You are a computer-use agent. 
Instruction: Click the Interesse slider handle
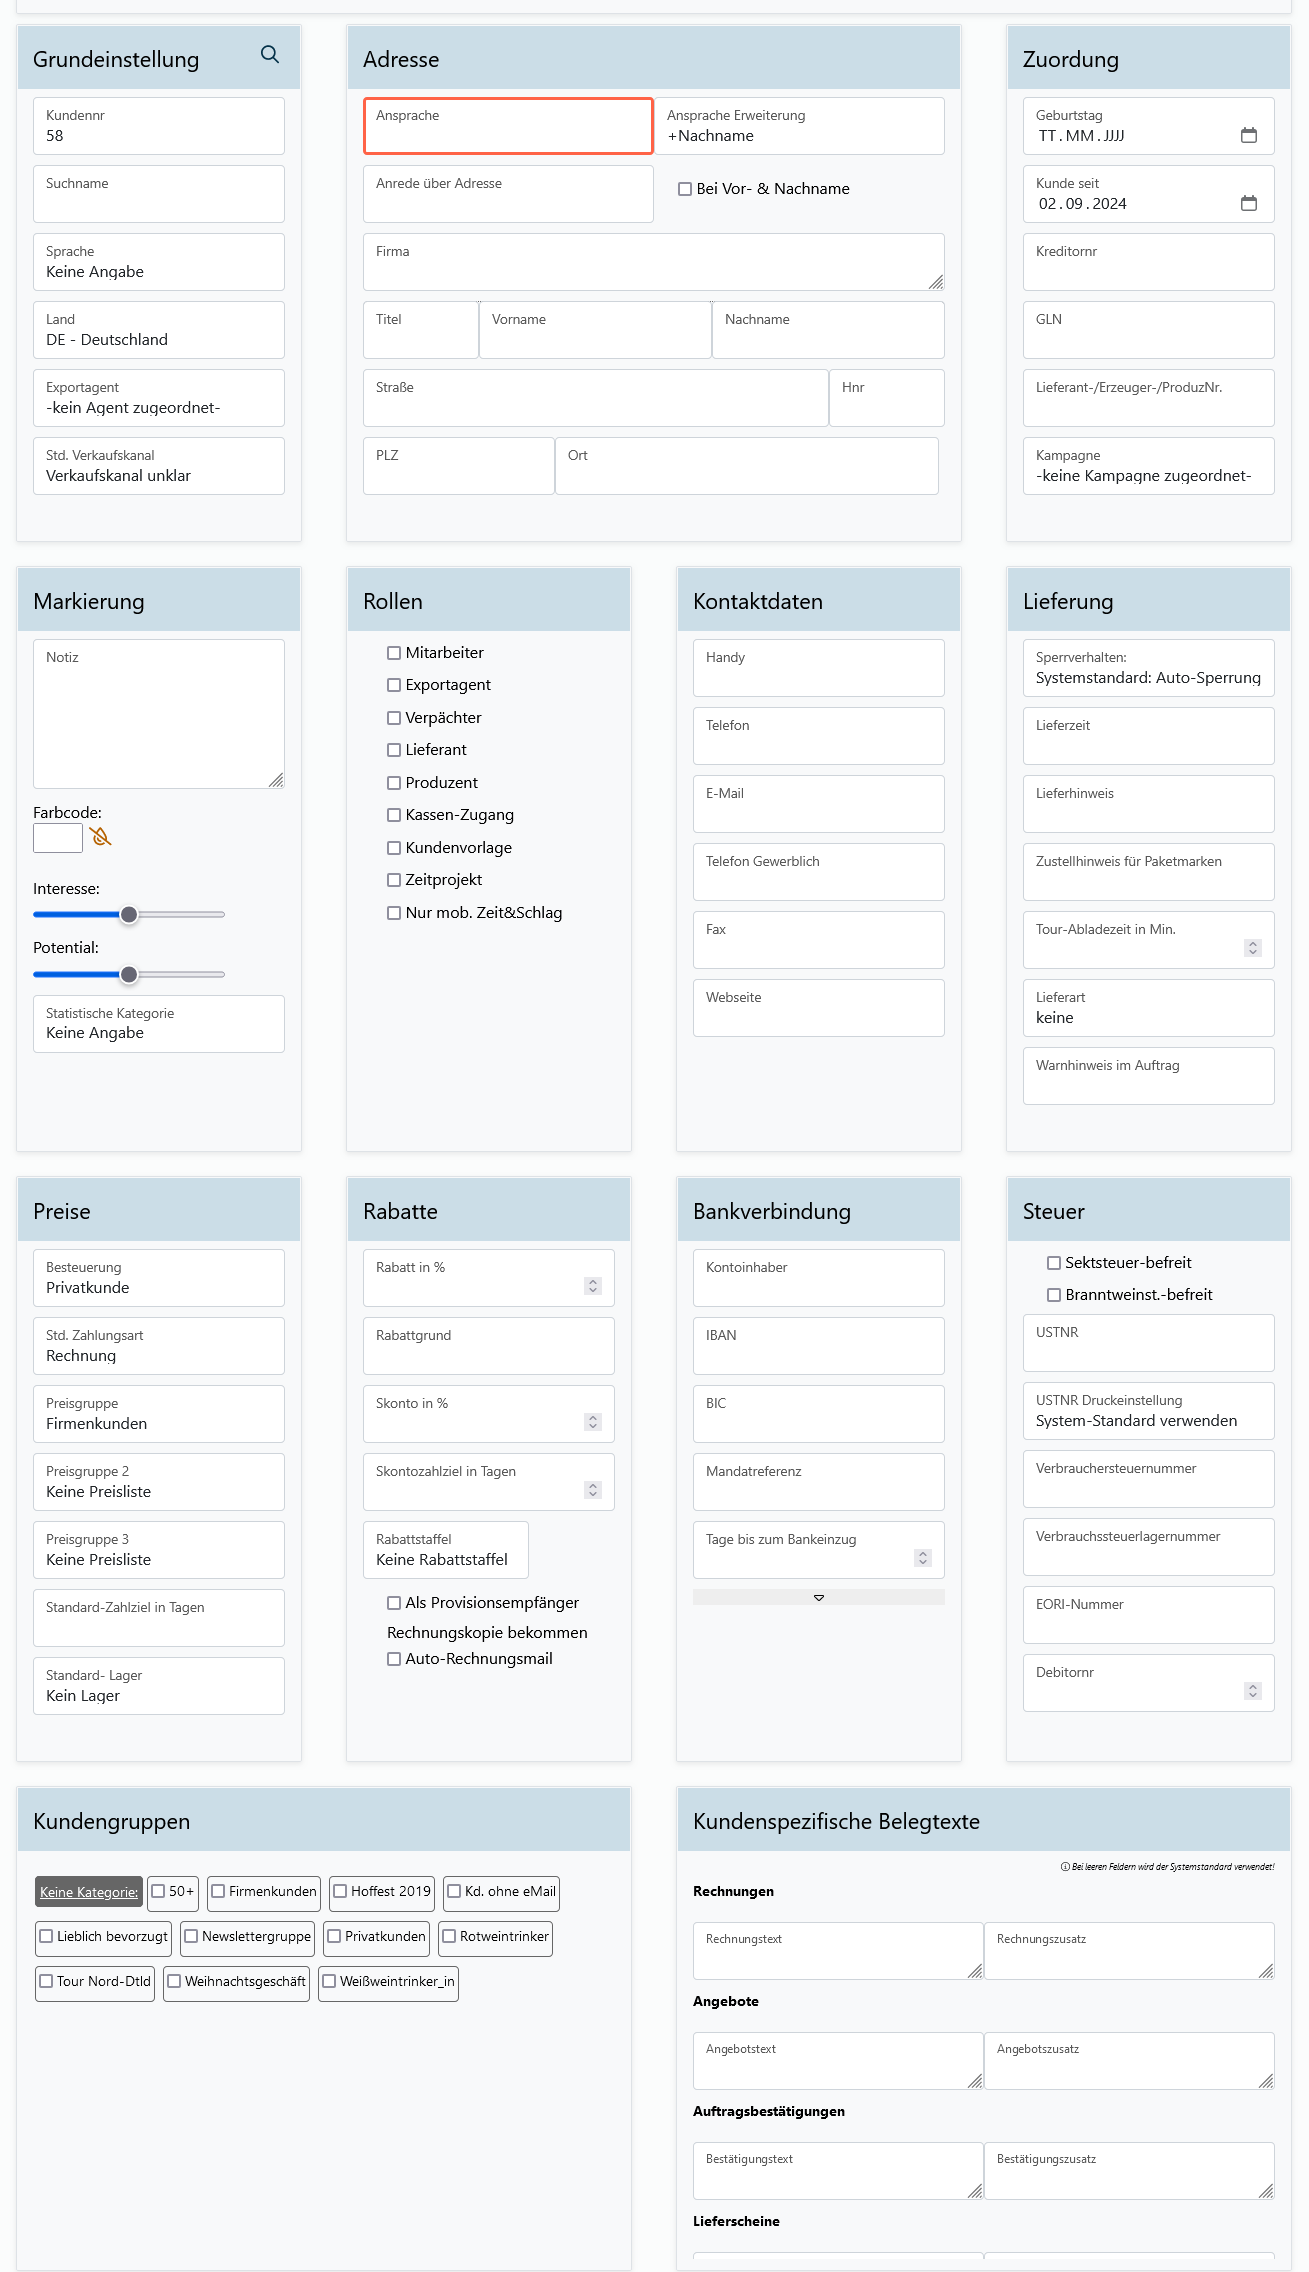pyautogui.click(x=129, y=915)
